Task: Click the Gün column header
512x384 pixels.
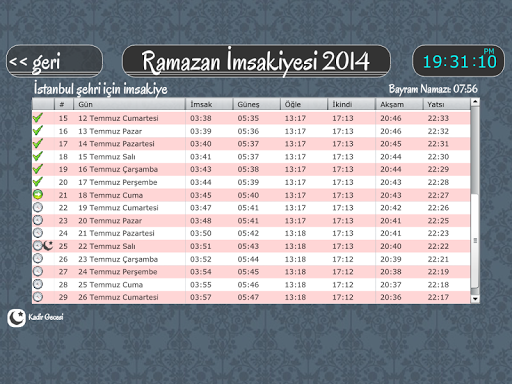Action: pyautogui.click(x=130, y=104)
